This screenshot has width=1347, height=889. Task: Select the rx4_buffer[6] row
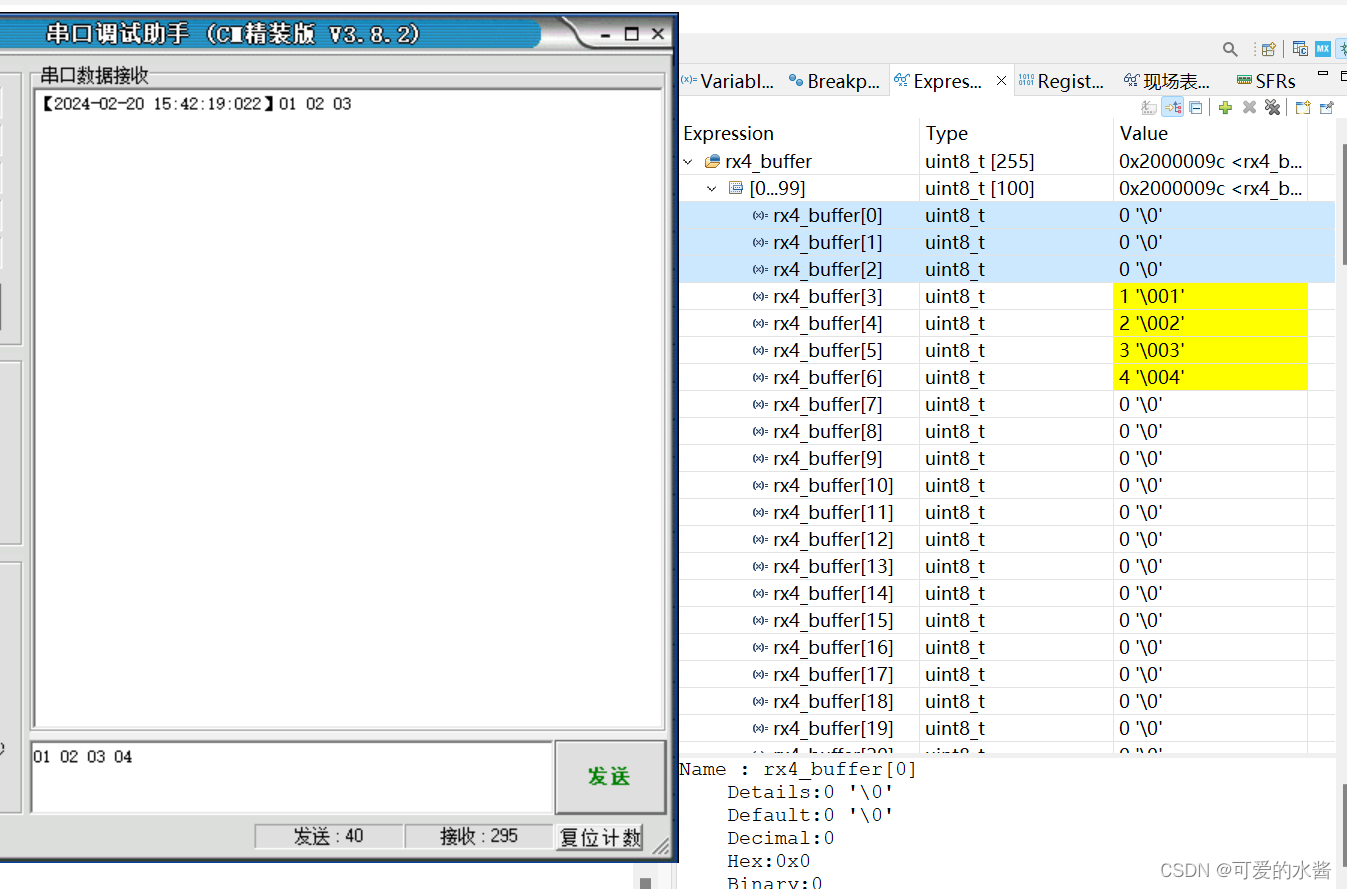click(x=1007, y=378)
